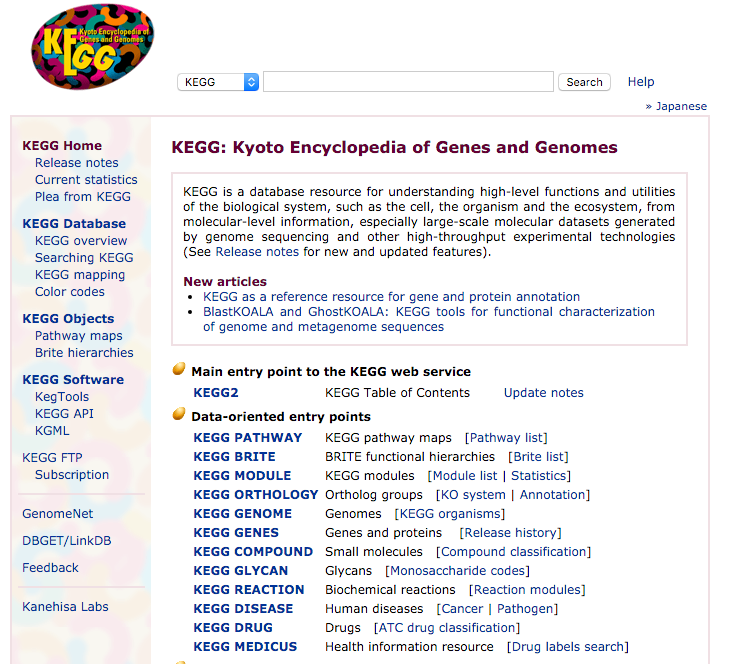The width and height of the screenshot is (732, 664).
Task: Click bullet icon beside Main entry point heading
Action: (179, 369)
